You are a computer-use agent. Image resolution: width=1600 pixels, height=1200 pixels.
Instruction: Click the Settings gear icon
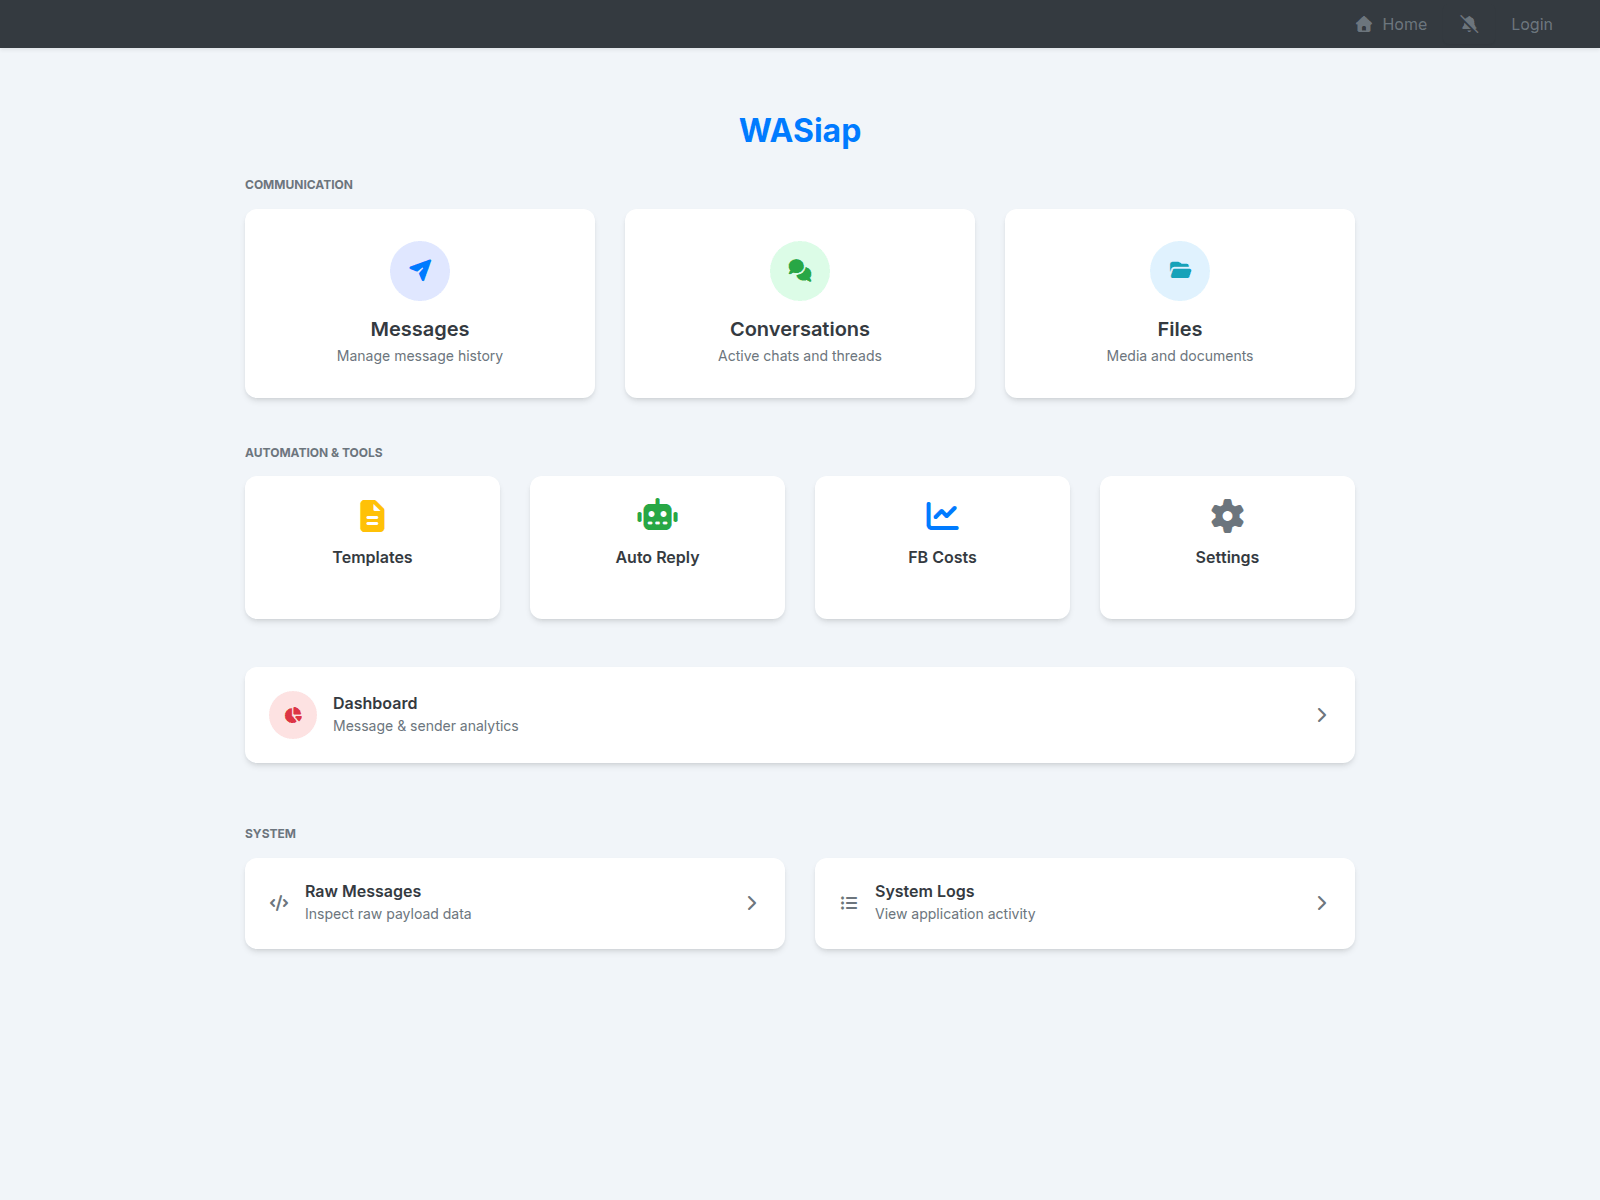[x=1227, y=516]
